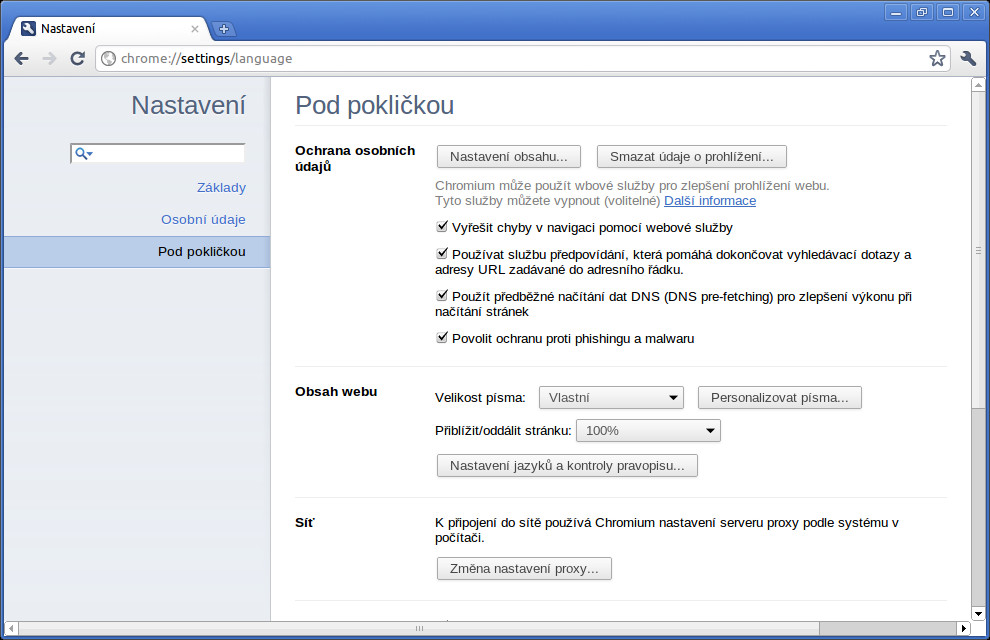Click the search magnifier icon in the sidebar
This screenshot has height=640, width=990.
[x=83, y=153]
